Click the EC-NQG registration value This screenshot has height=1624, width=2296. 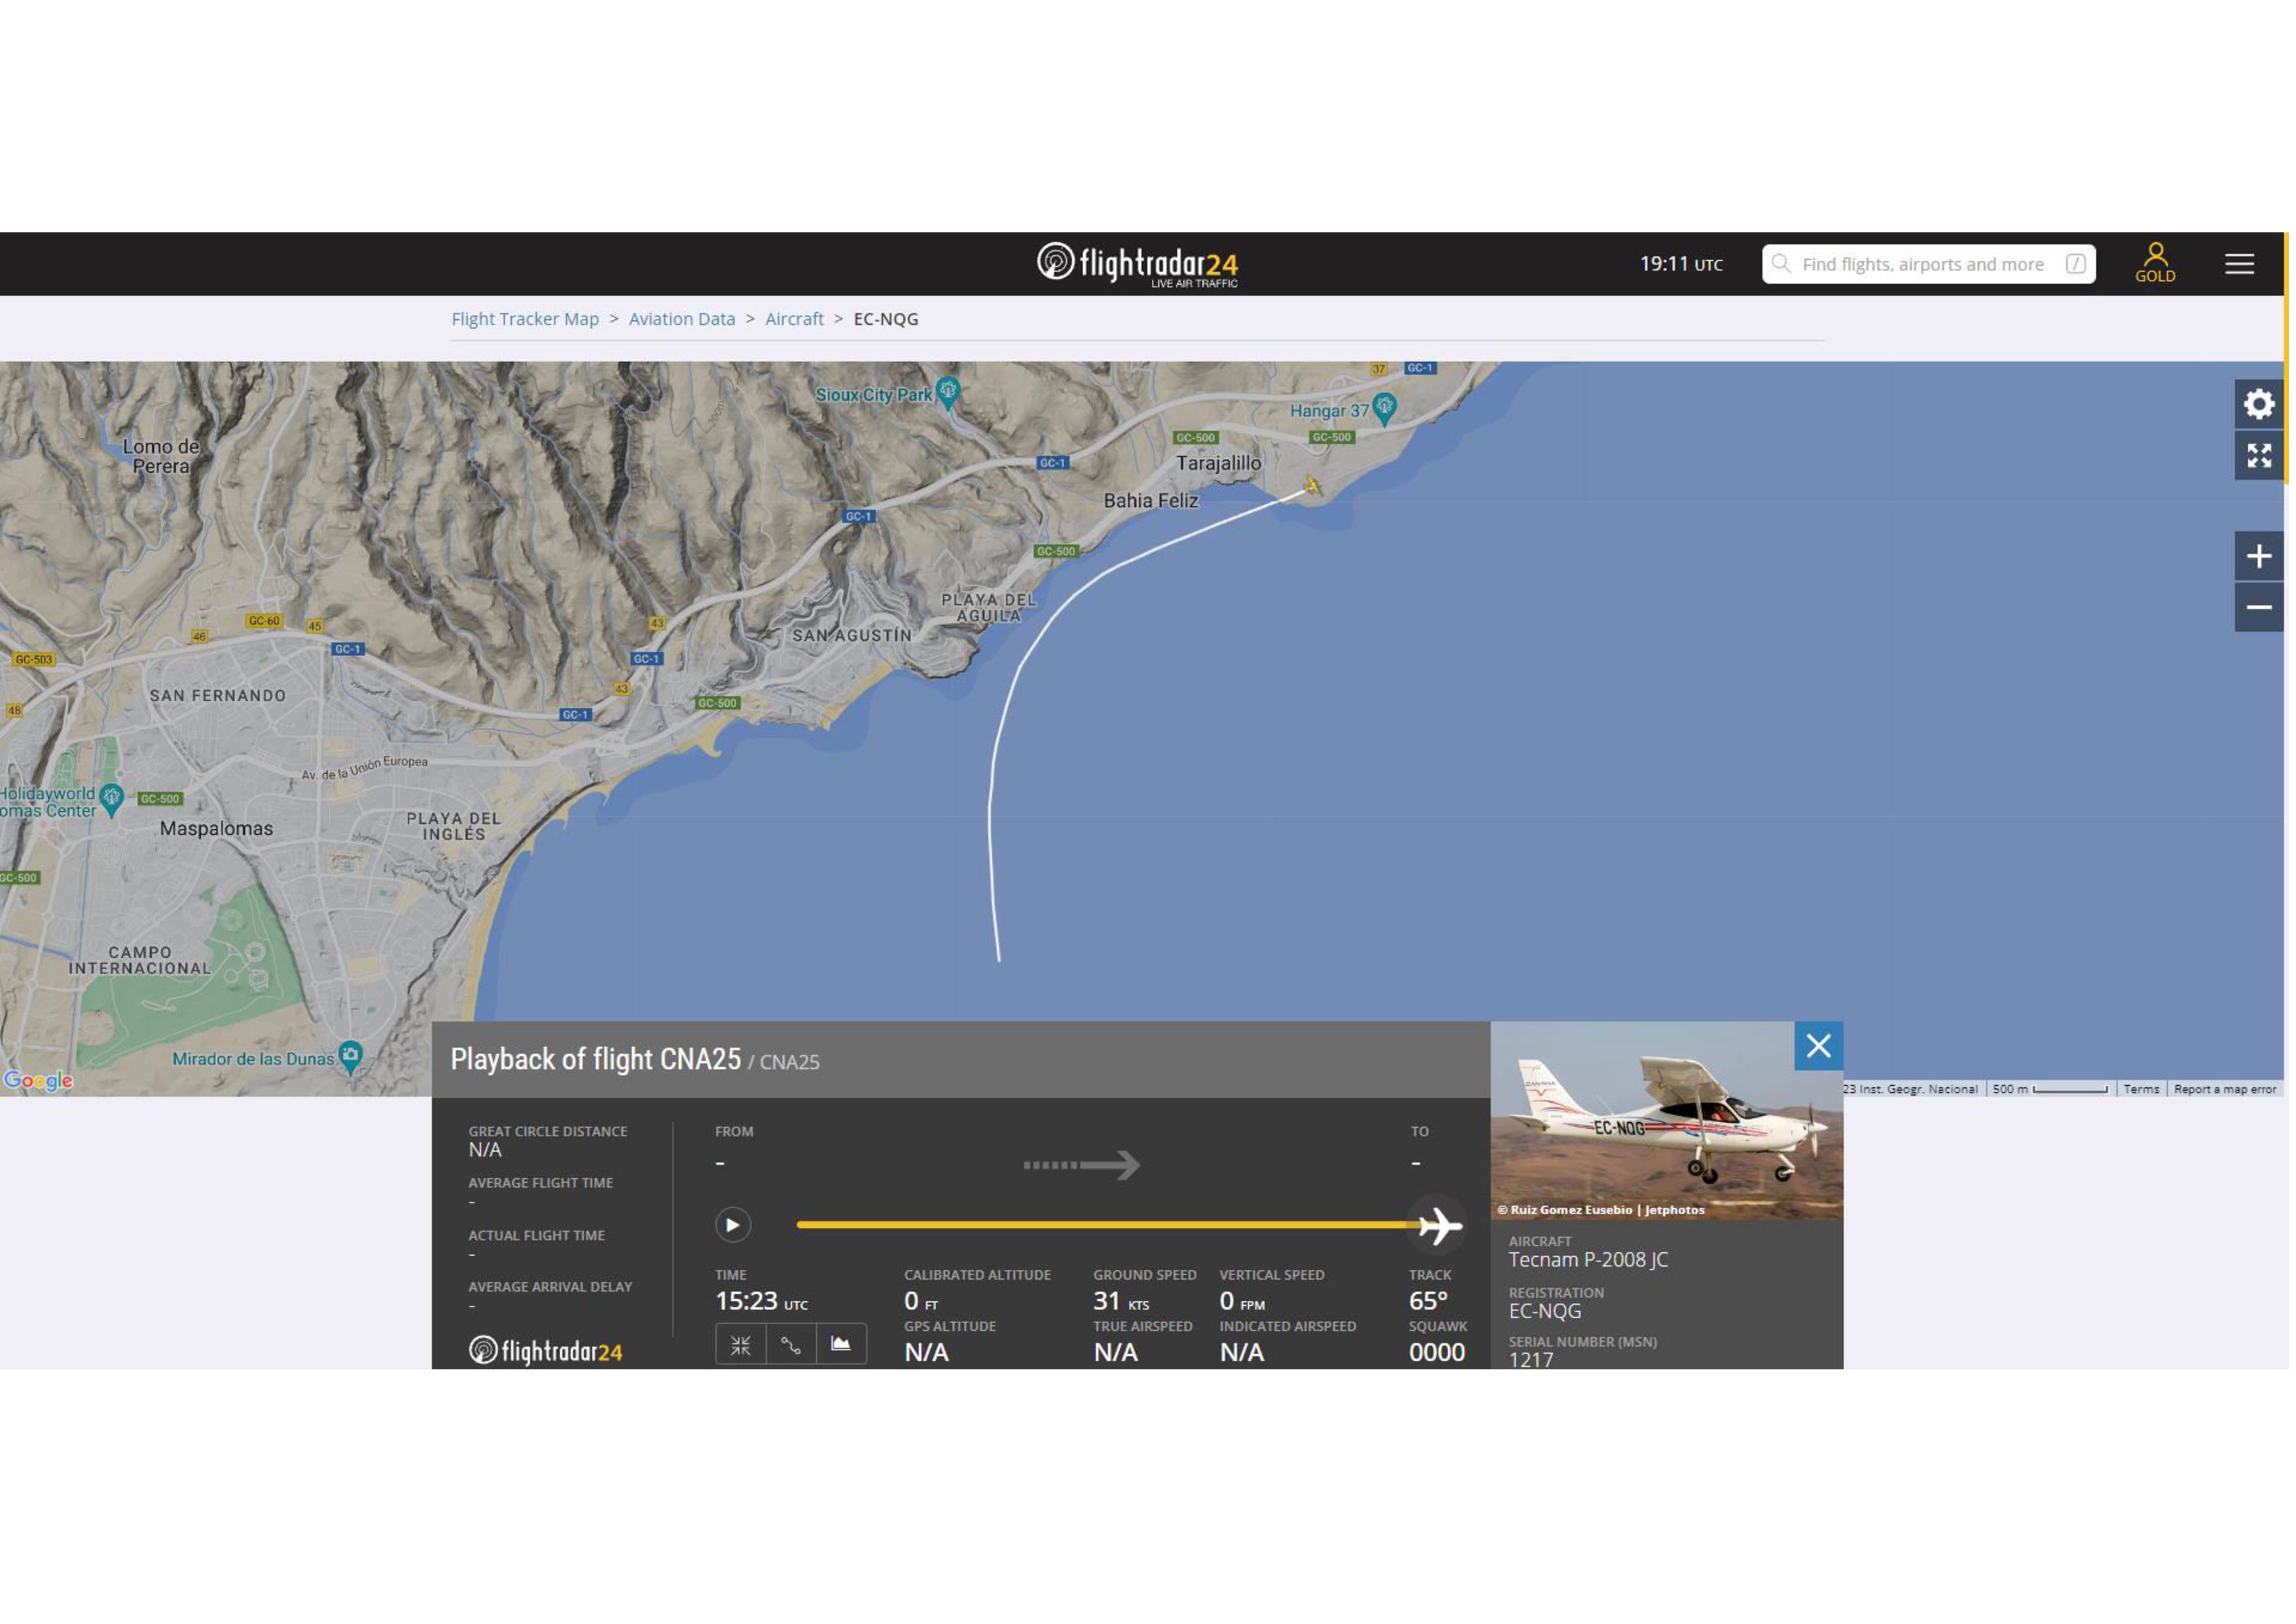pos(1546,1312)
